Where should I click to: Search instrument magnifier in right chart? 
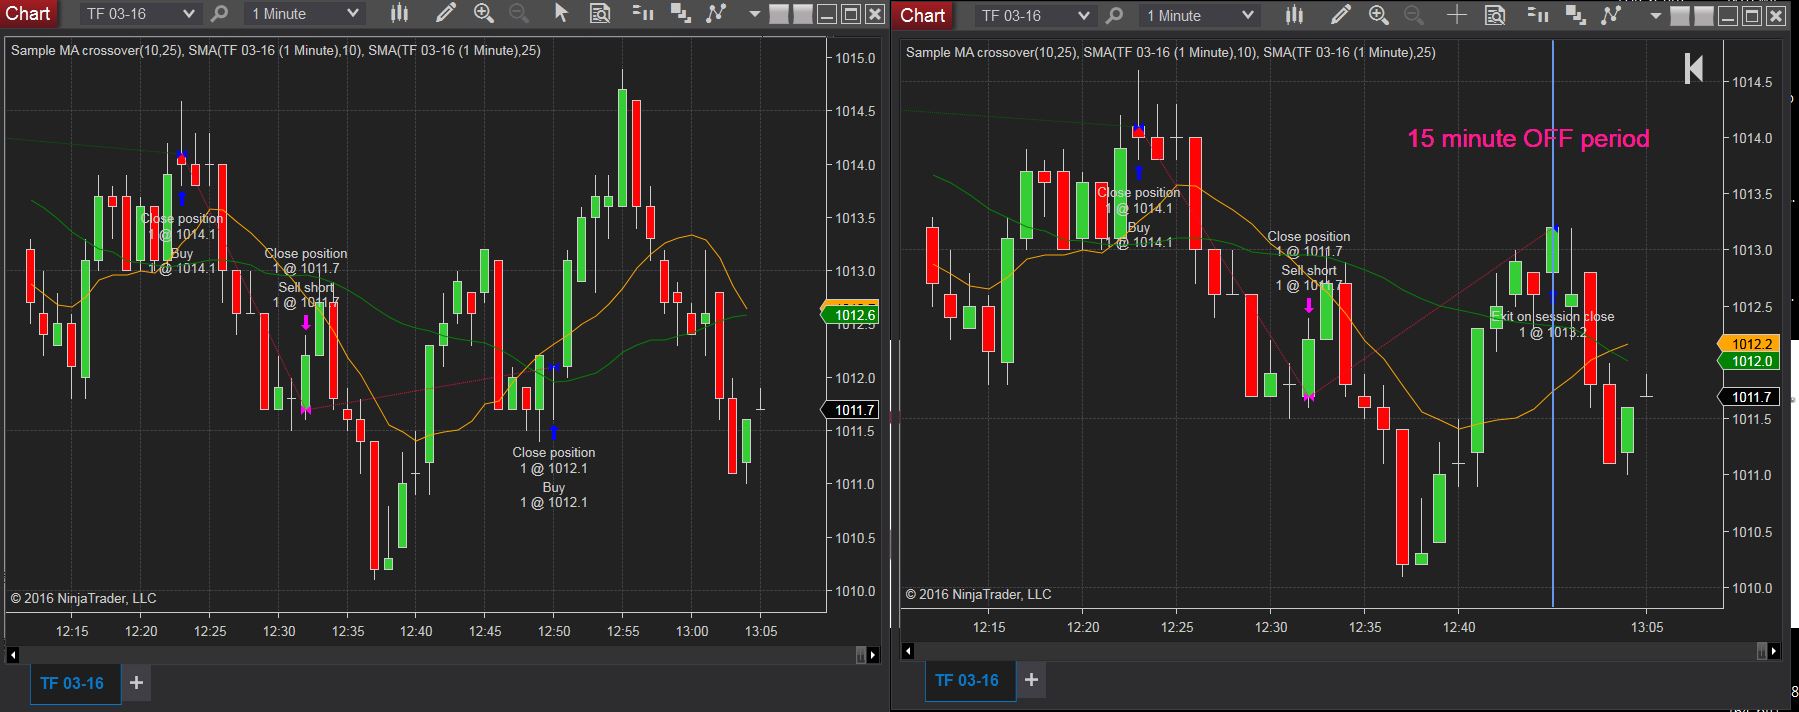pyautogui.click(x=1115, y=15)
